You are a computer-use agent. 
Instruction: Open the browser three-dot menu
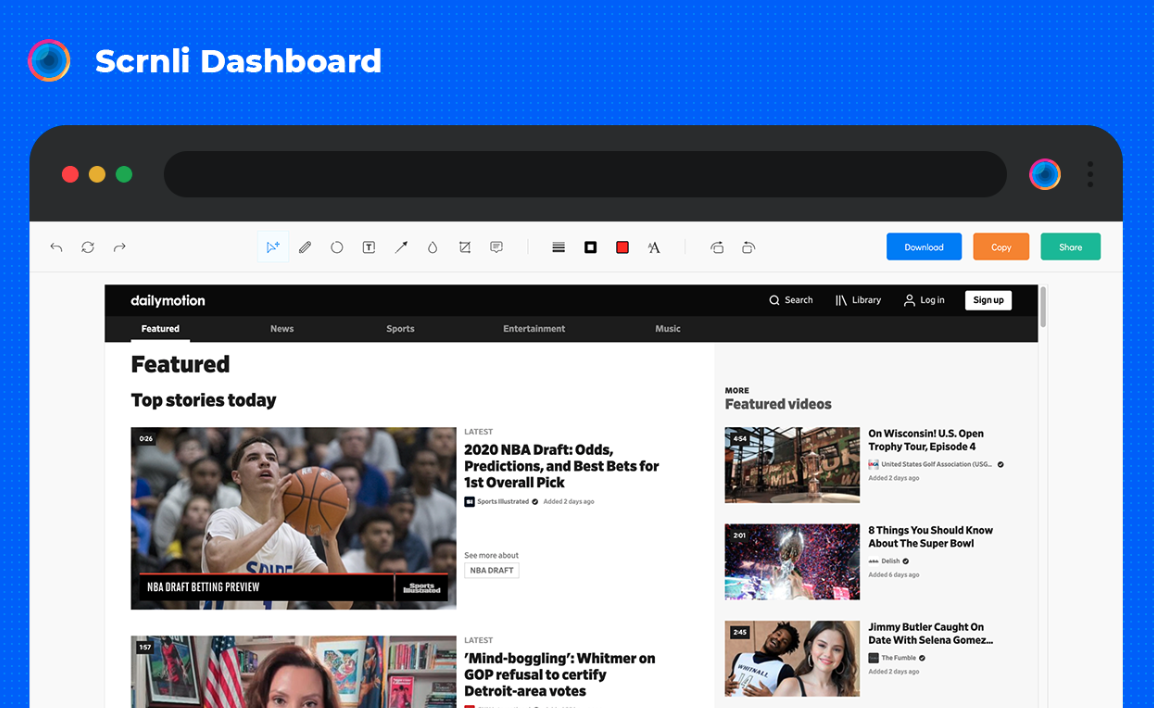1090,174
